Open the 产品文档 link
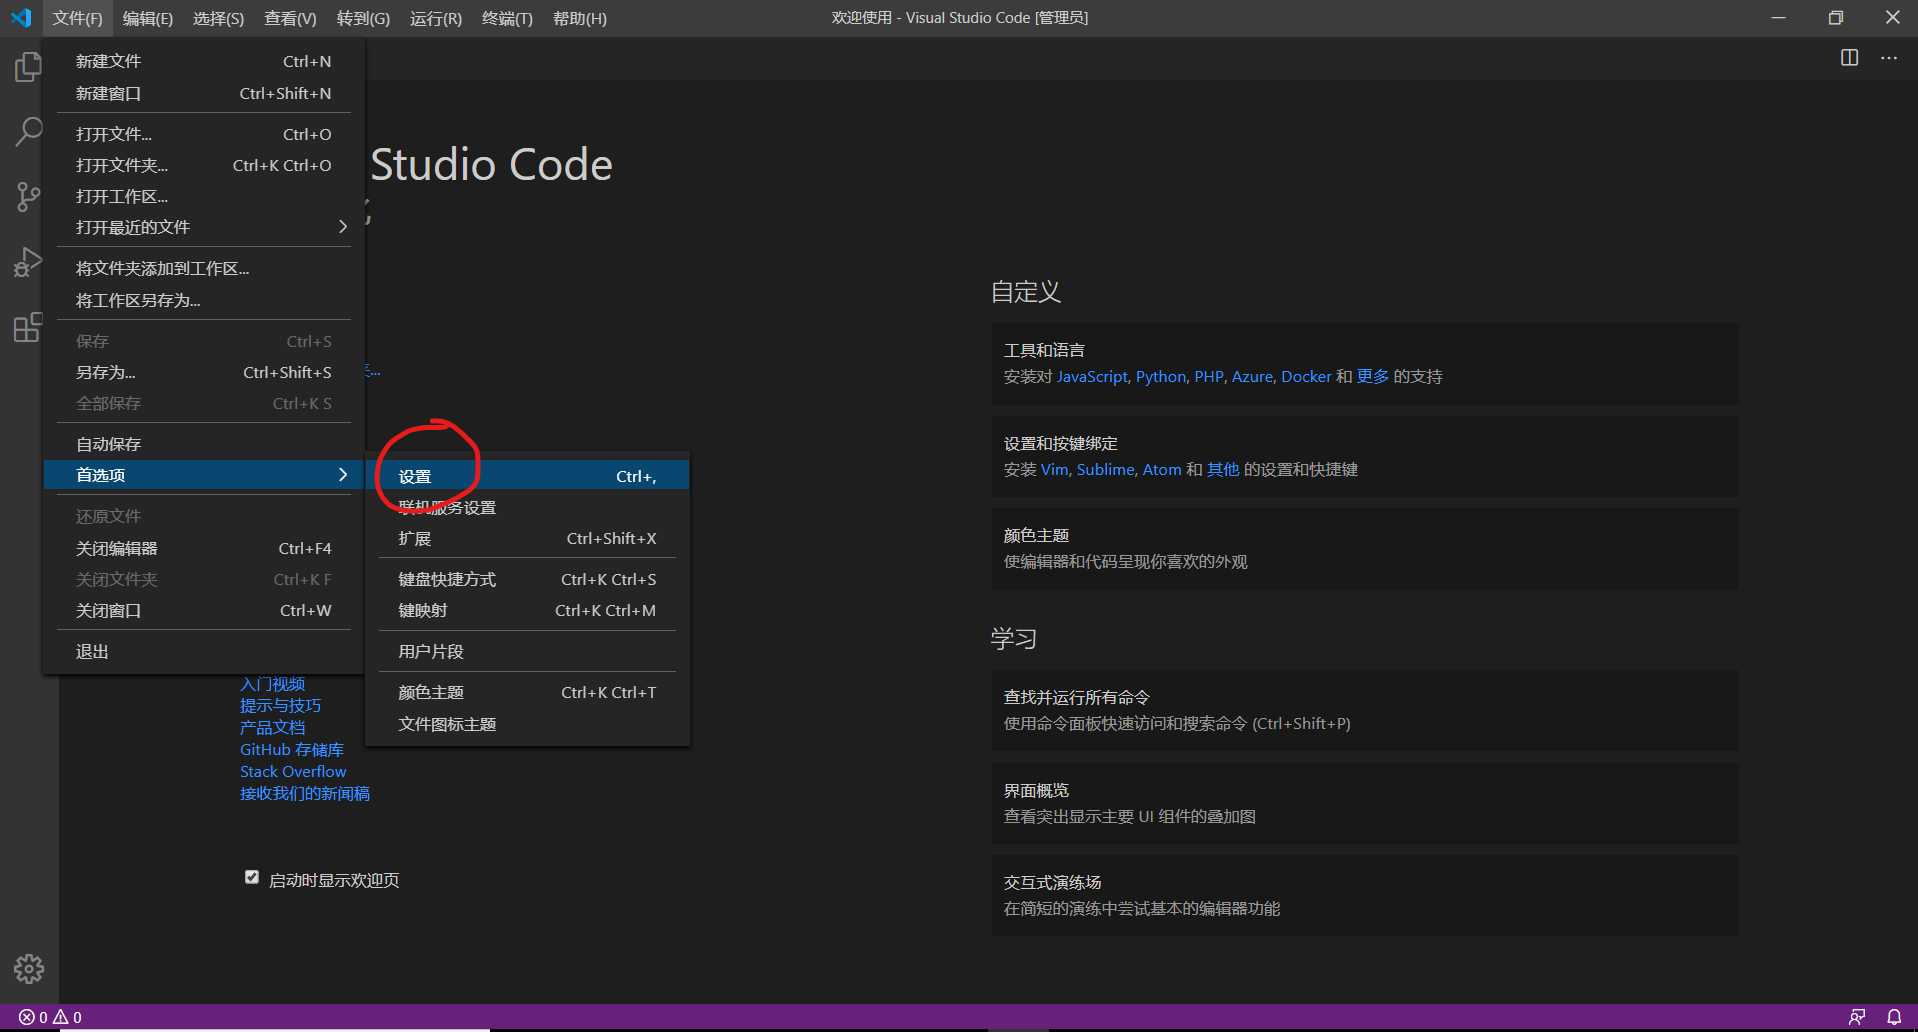 (x=273, y=727)
